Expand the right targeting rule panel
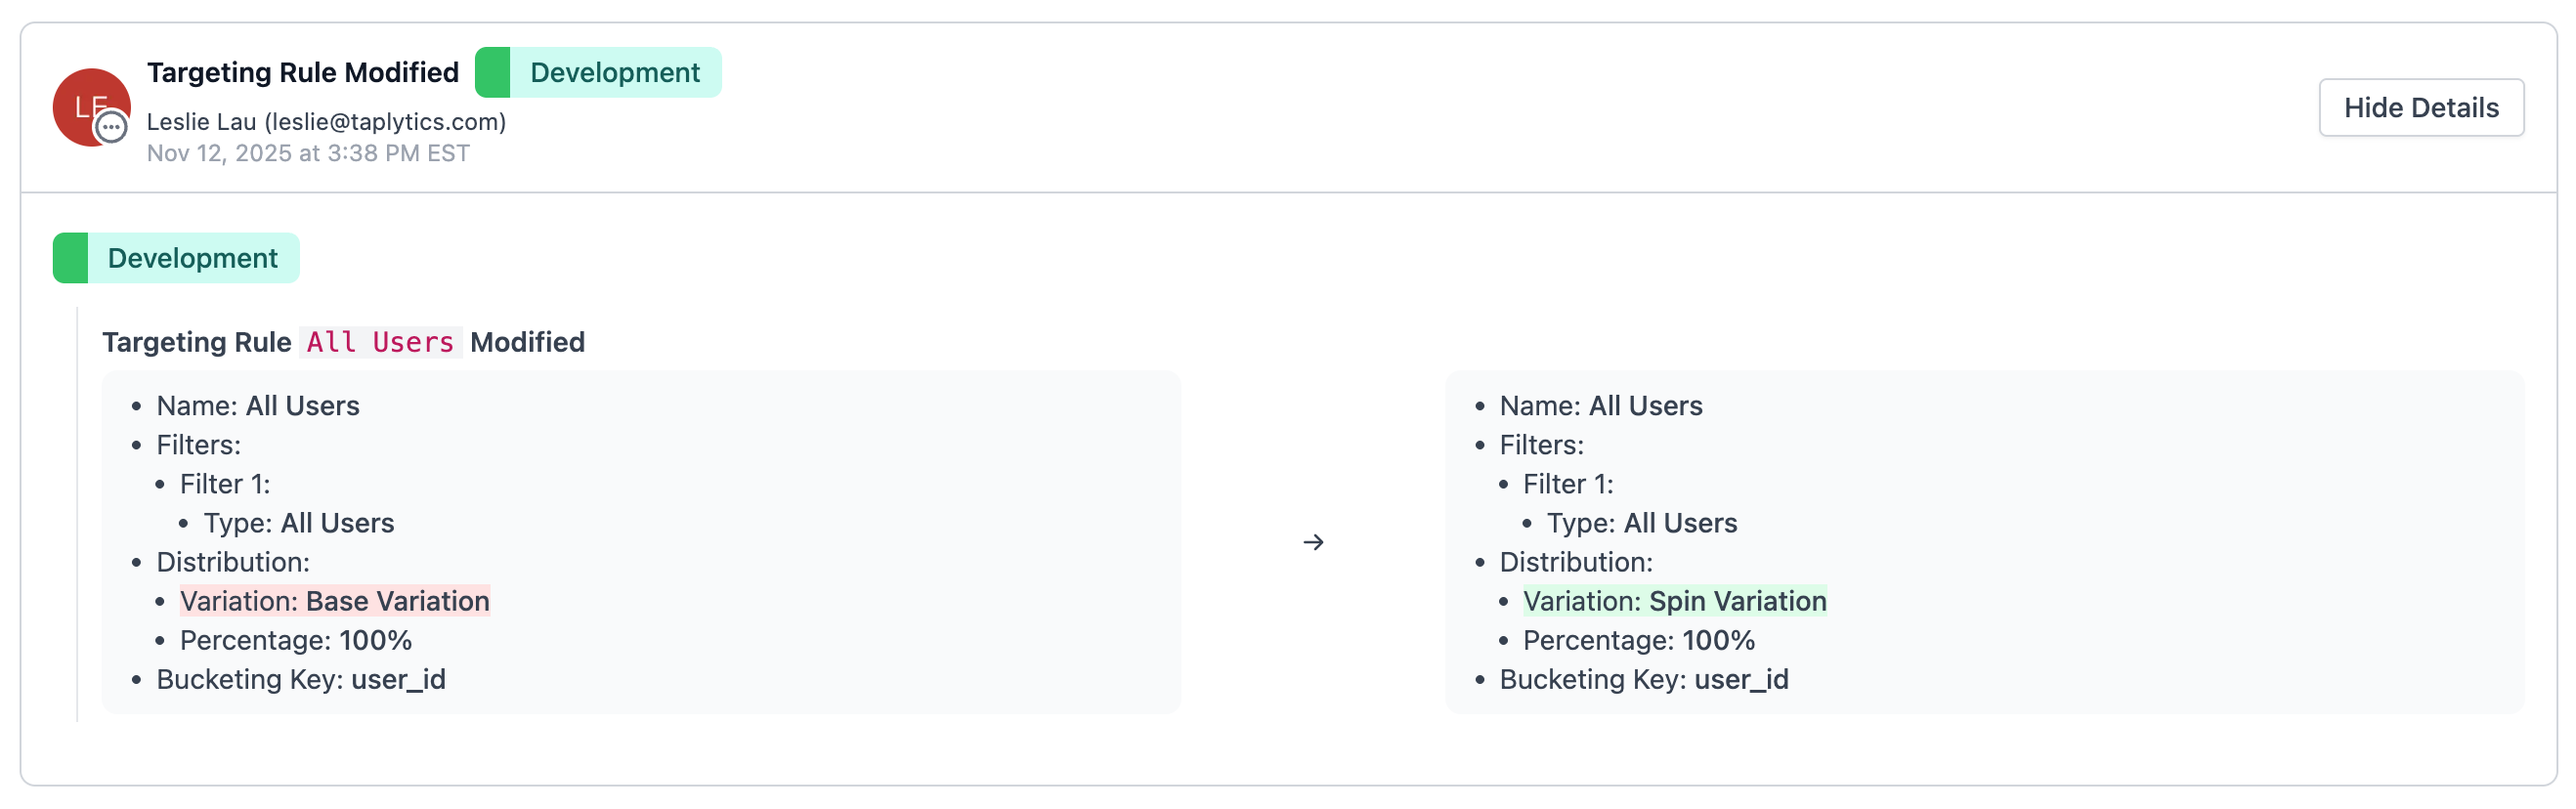Viewport: 2576px width, 809px height. (1985, 541)
